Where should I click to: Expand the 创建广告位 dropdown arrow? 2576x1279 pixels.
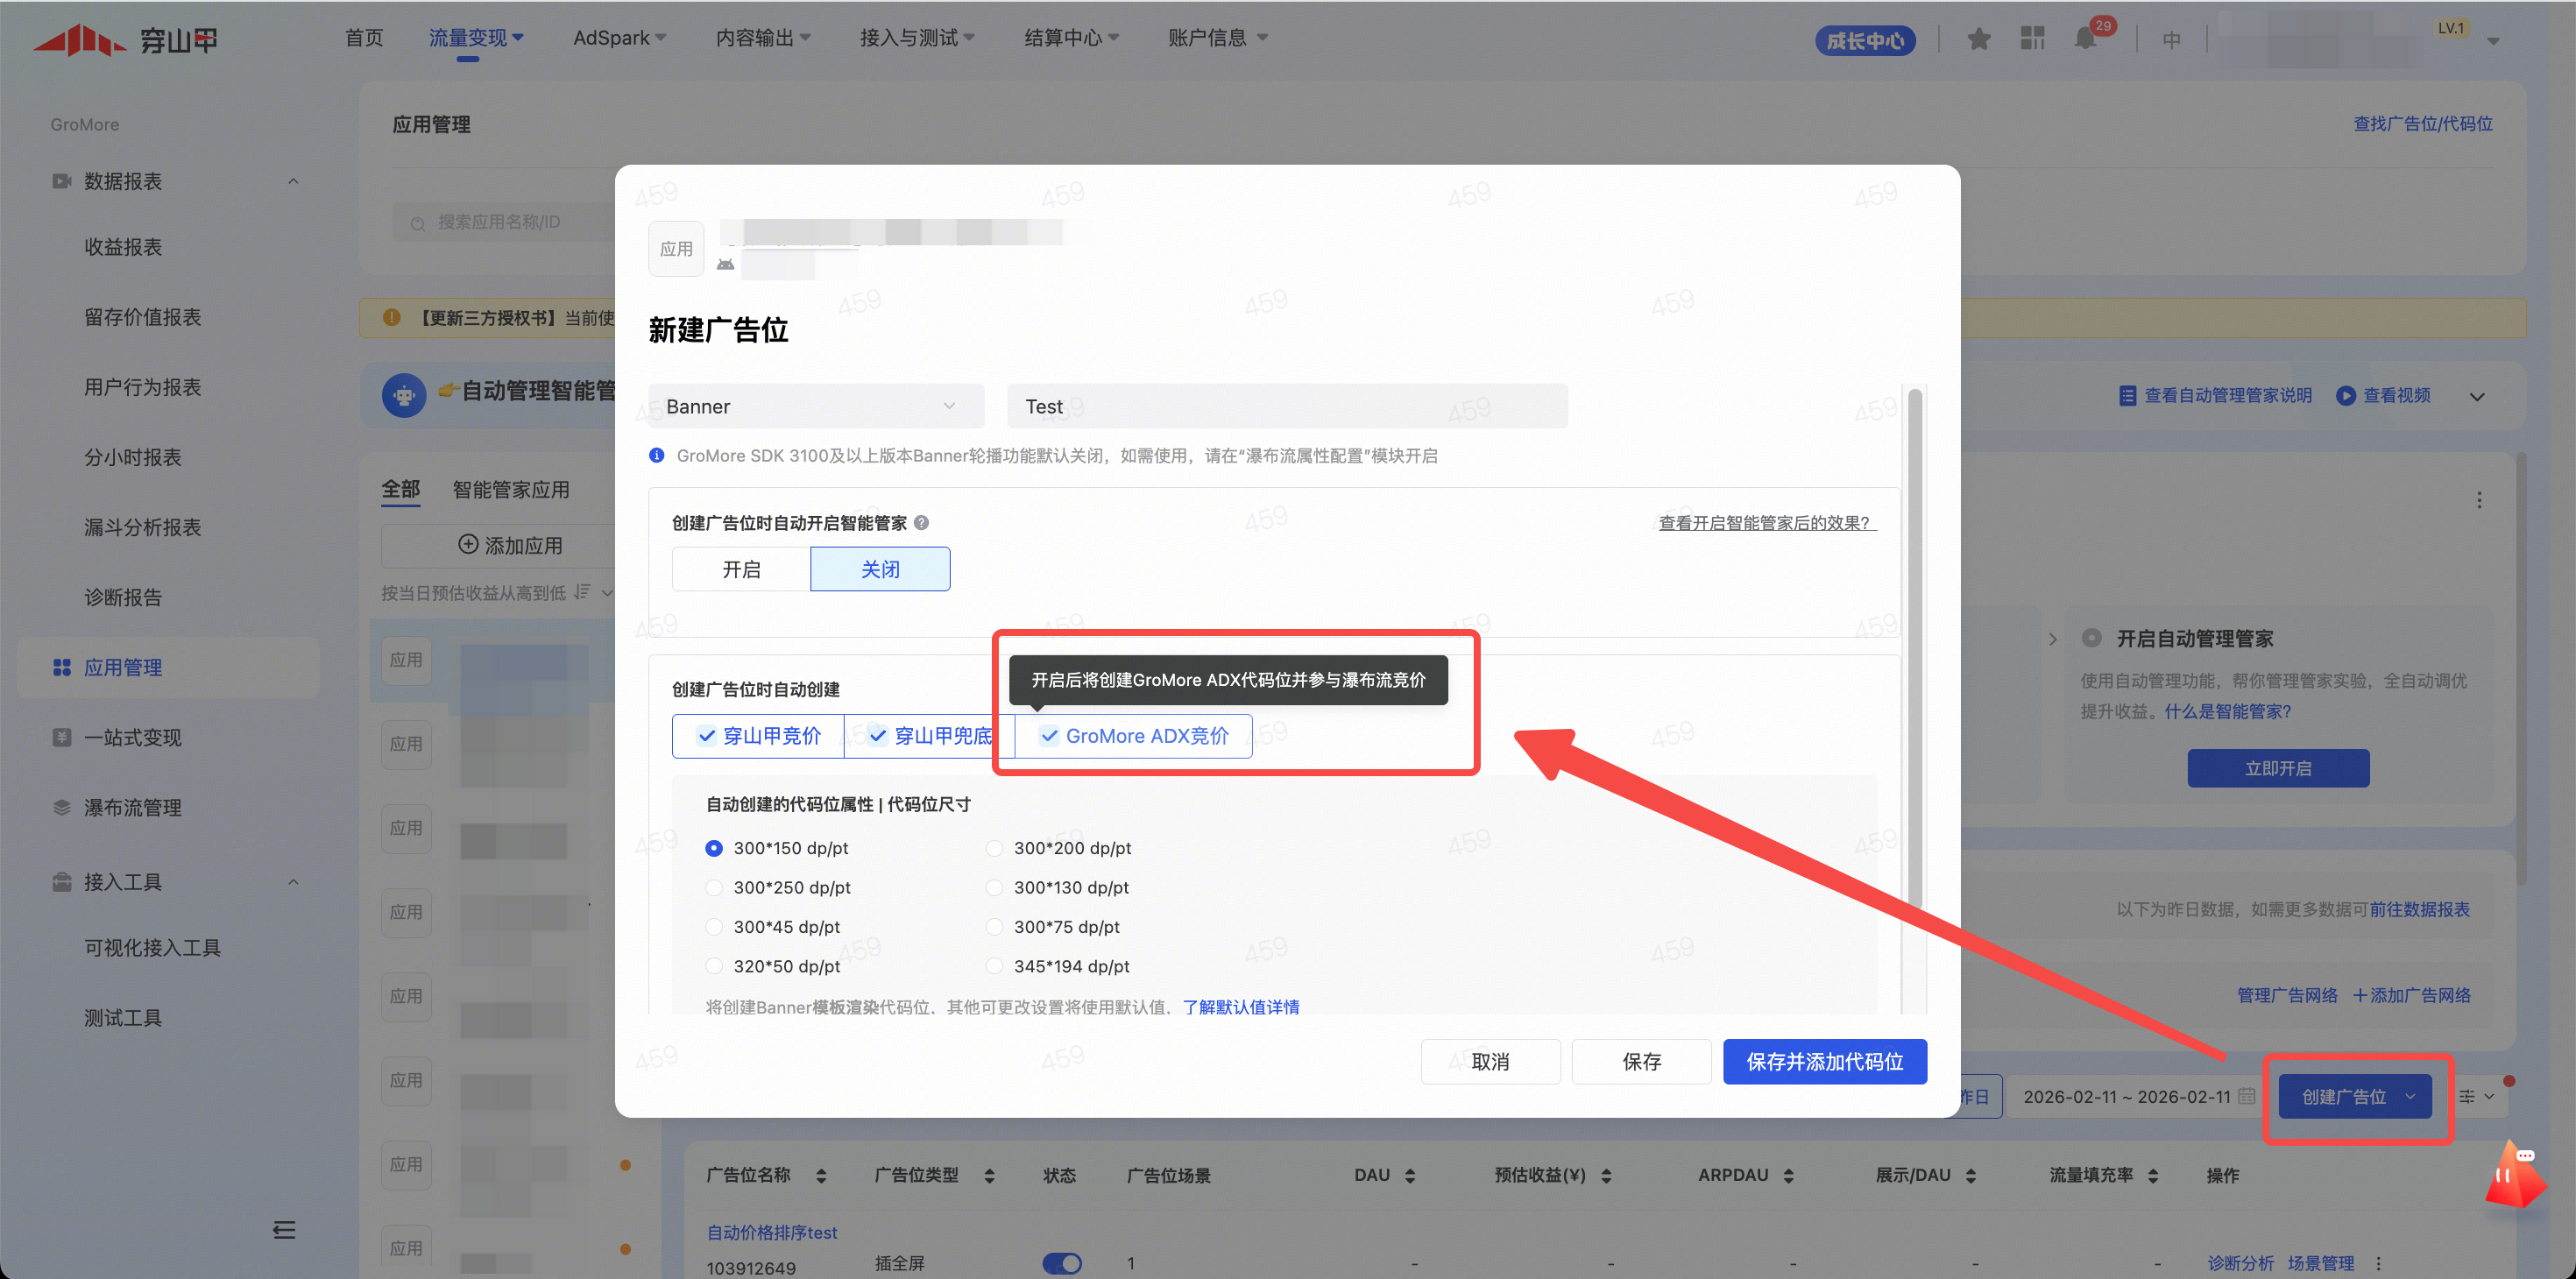2410,1096
